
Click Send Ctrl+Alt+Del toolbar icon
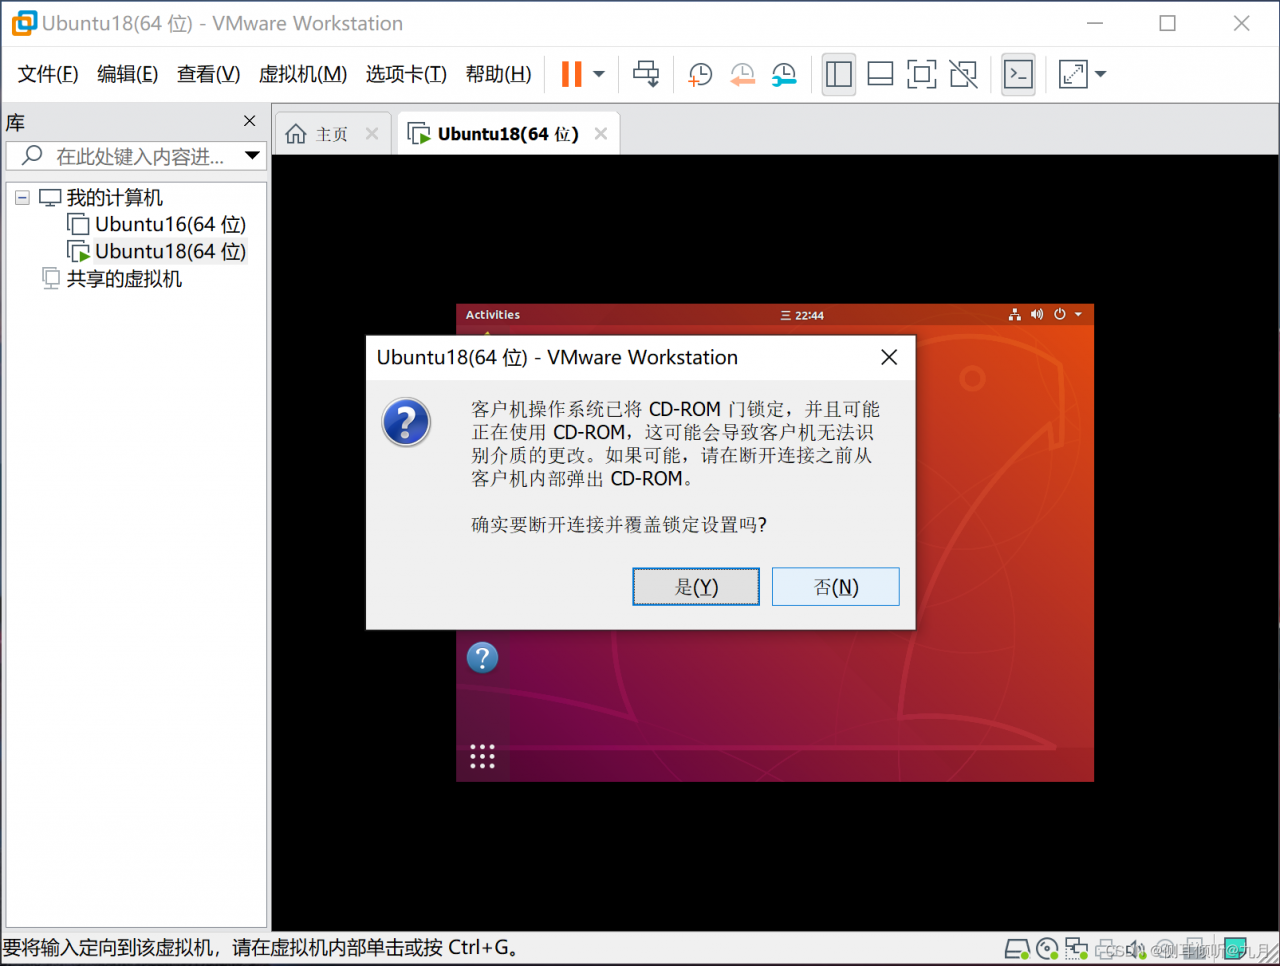point(646,74)
